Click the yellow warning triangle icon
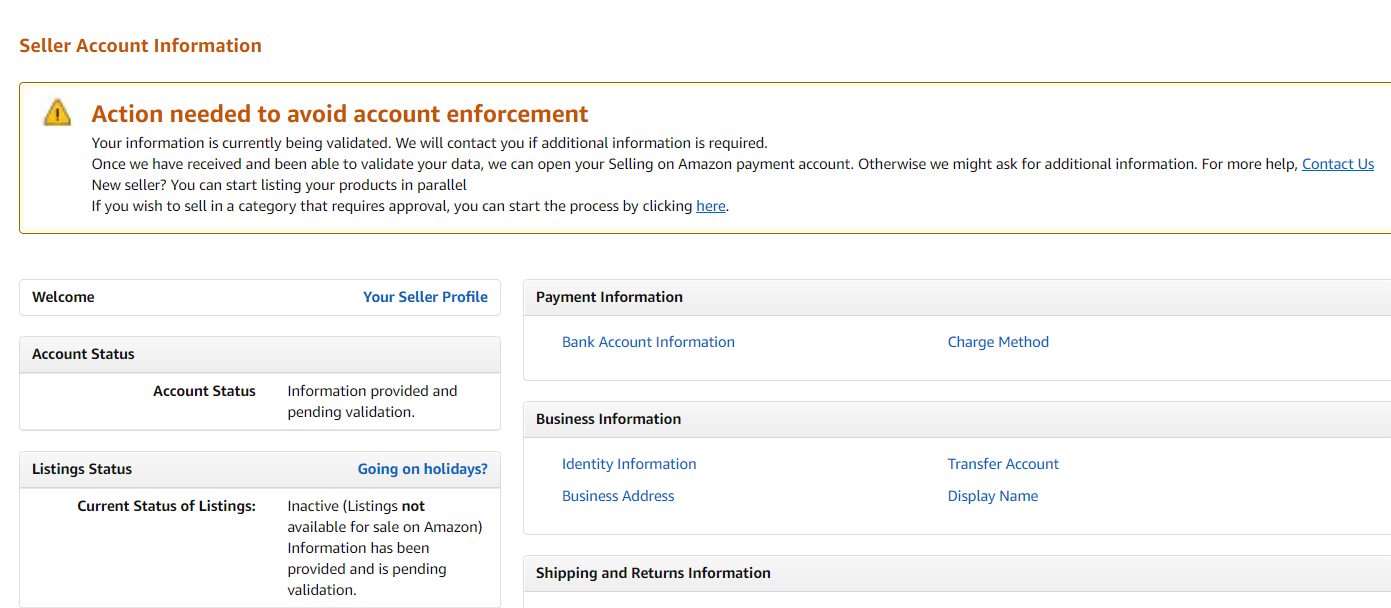Image resolution: width=1391 pixels, height=608 pixels. click(57, 112)
